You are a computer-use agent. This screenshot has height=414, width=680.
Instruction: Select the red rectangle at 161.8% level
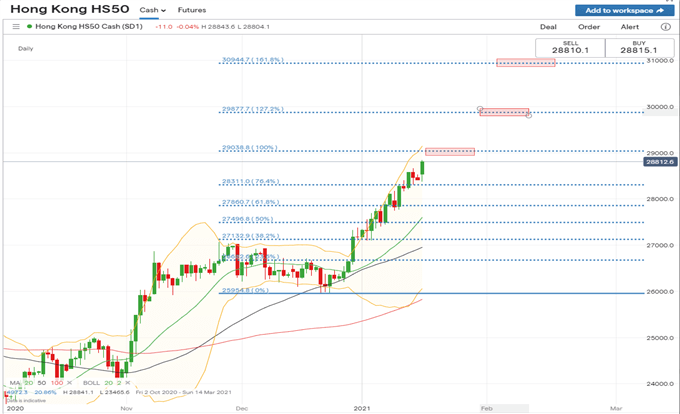coord(526,63)
